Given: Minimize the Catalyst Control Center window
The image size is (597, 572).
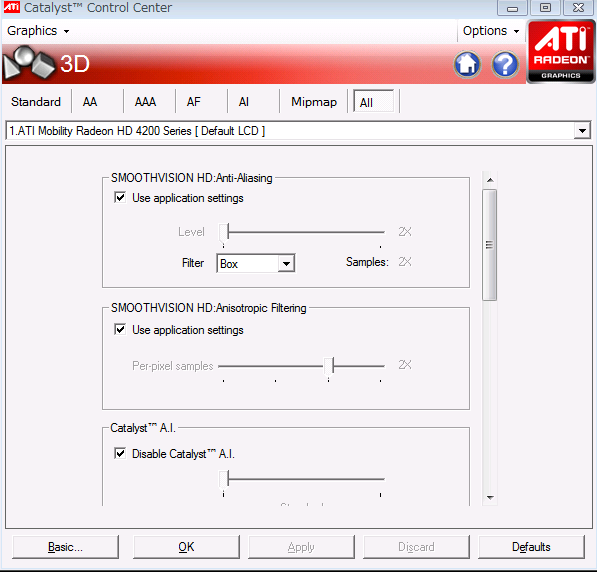Looking at the screenshot, I should (512, 8).
